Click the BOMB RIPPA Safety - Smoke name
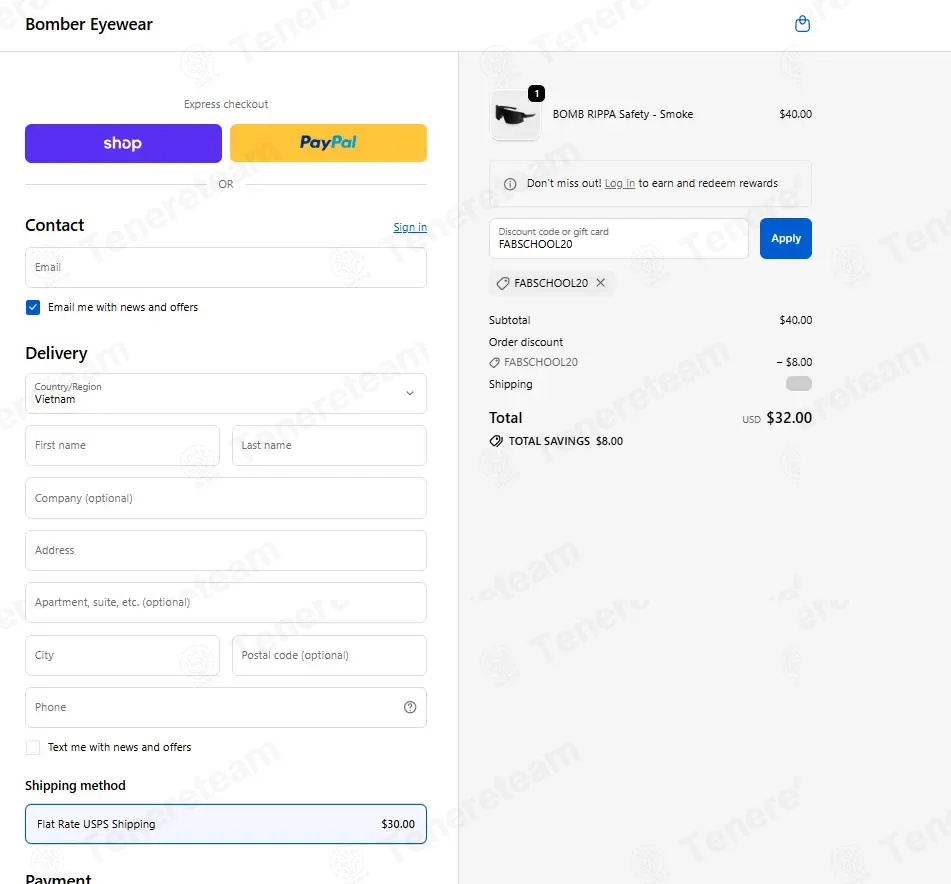 [623, 114]
